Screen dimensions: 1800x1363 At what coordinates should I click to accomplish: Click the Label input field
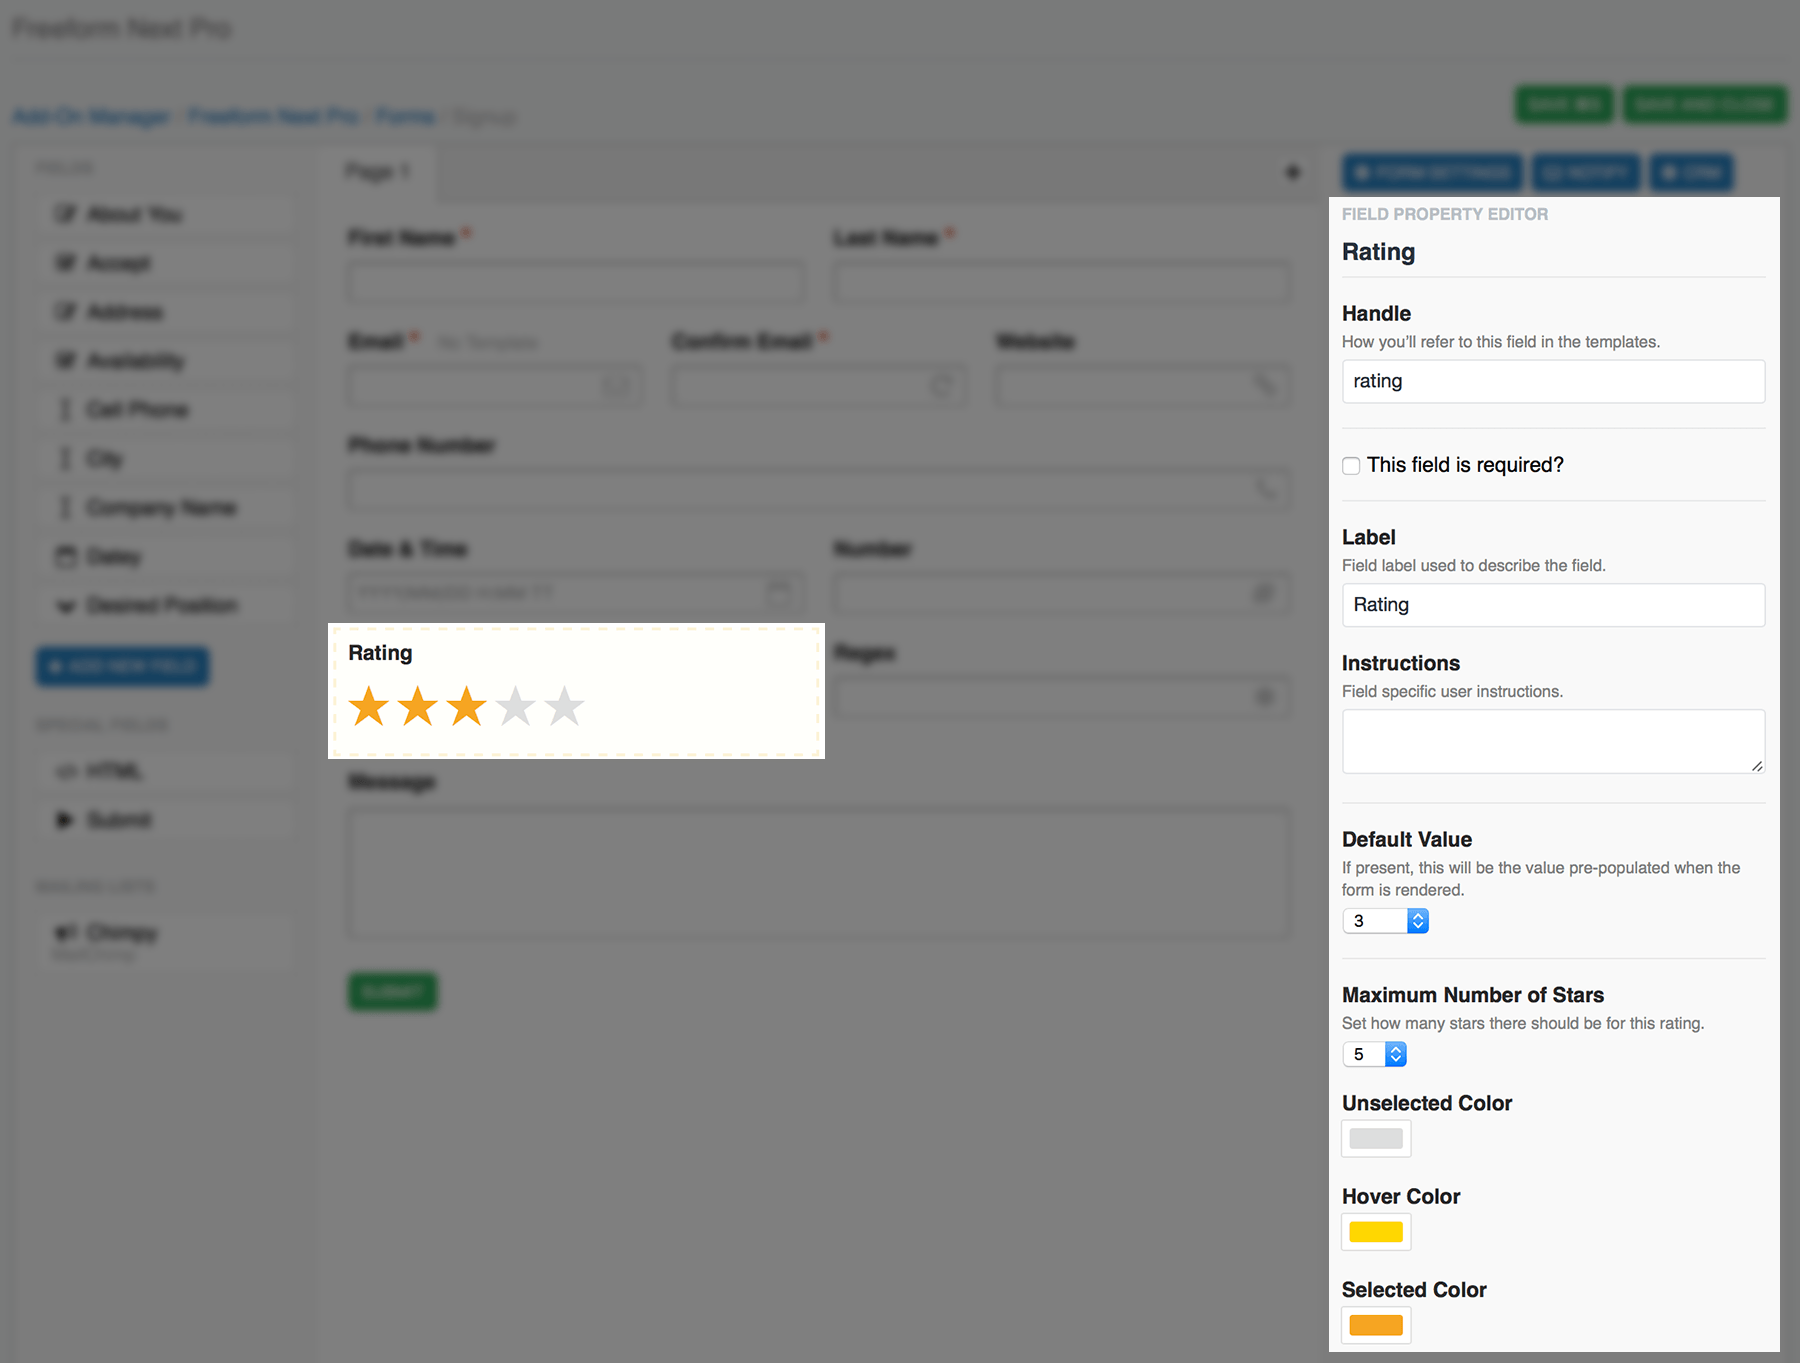[x=1553, y=605]
